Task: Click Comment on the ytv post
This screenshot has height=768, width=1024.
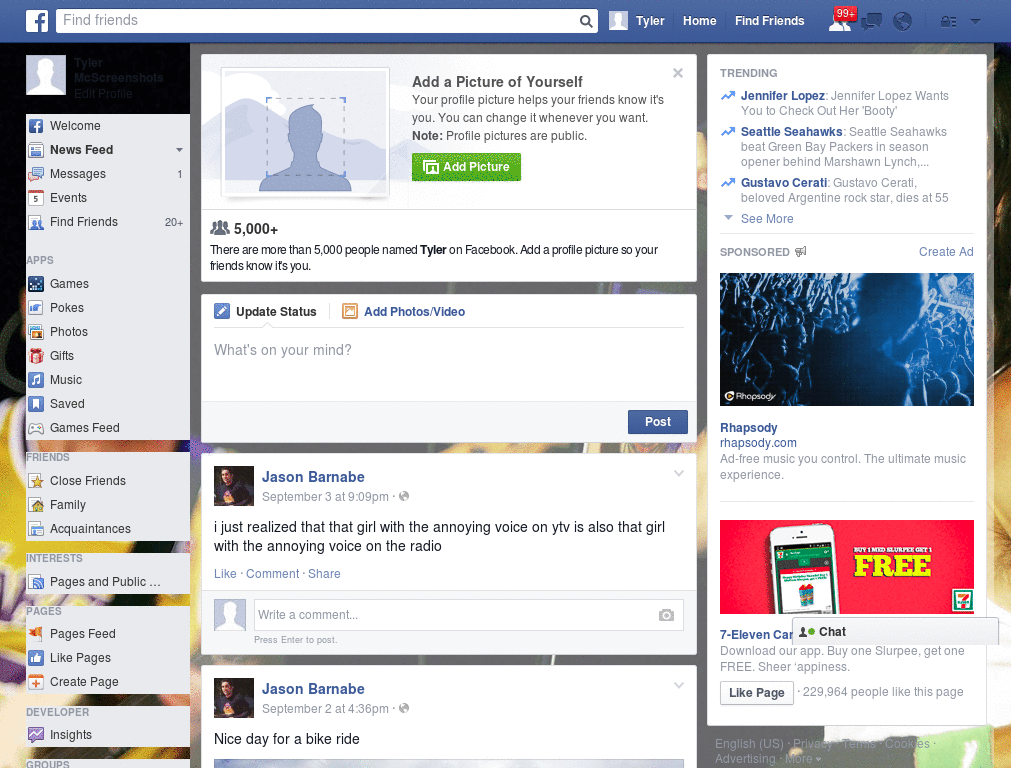Action: coord(272,573)
